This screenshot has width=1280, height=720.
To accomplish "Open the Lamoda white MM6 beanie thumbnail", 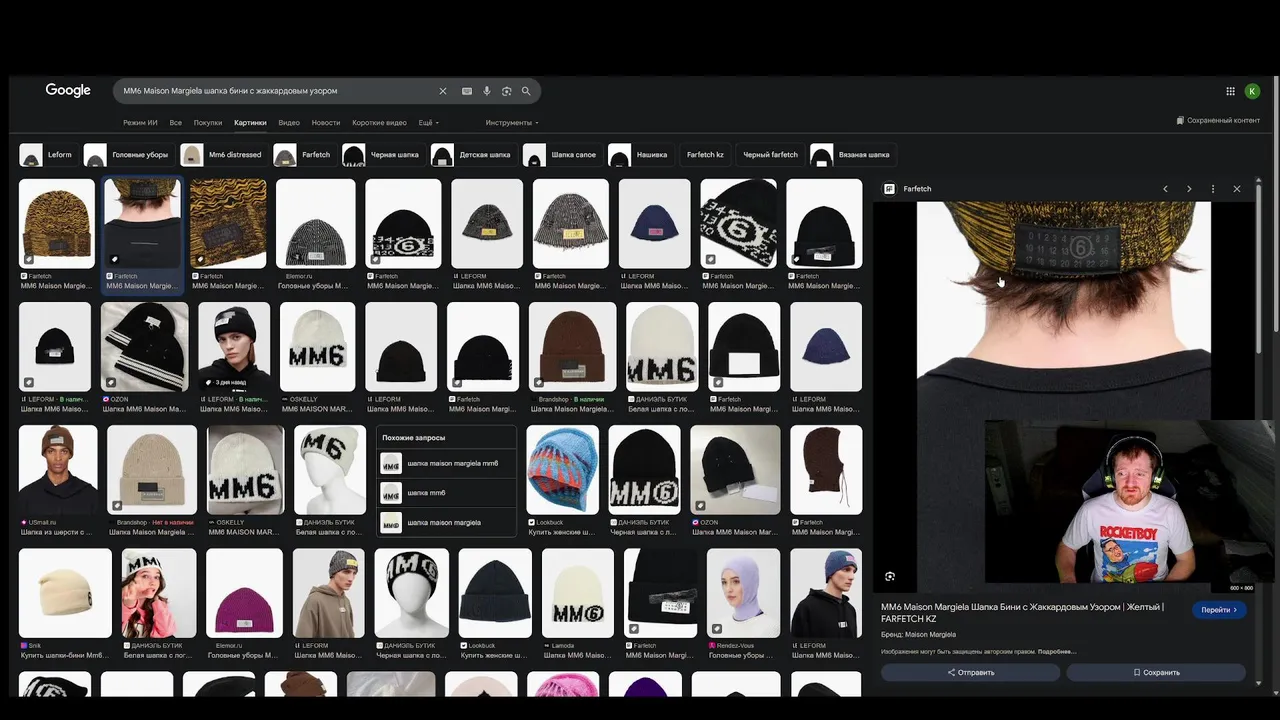I will click(x=578, y=593).
